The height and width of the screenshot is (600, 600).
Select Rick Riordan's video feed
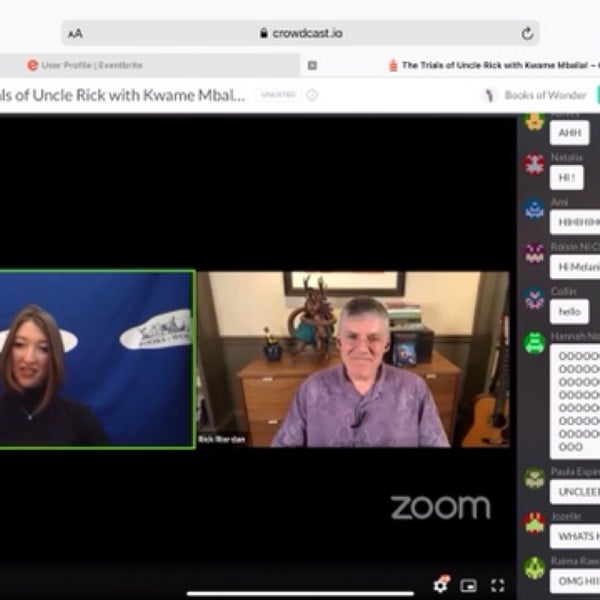(x=353, y=358)
